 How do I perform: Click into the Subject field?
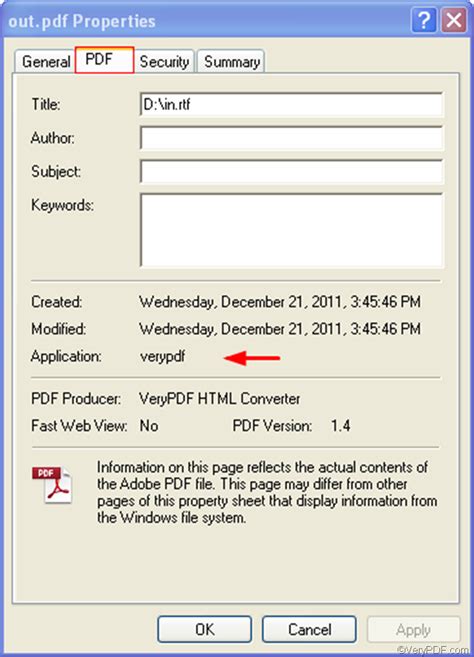pyautogui.click(x=291, y=171)
